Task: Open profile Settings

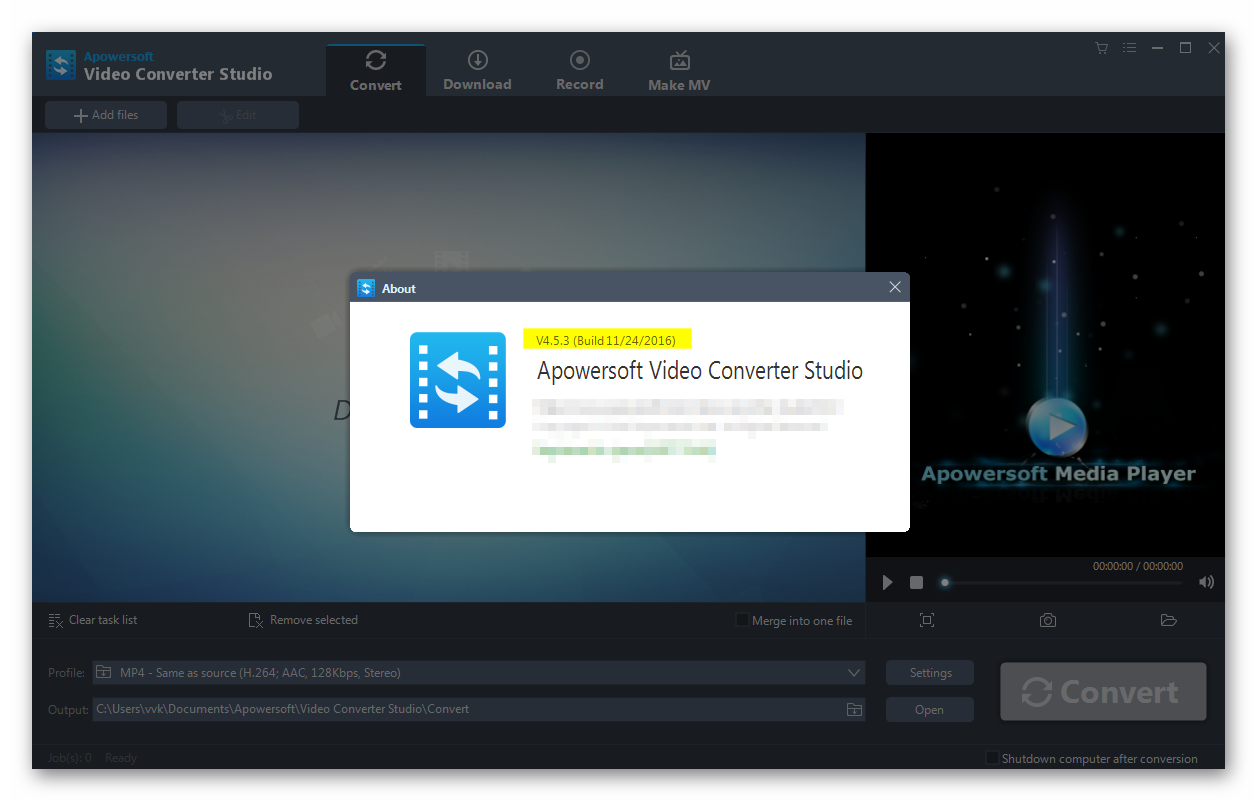Action: (x=930, y=673)
